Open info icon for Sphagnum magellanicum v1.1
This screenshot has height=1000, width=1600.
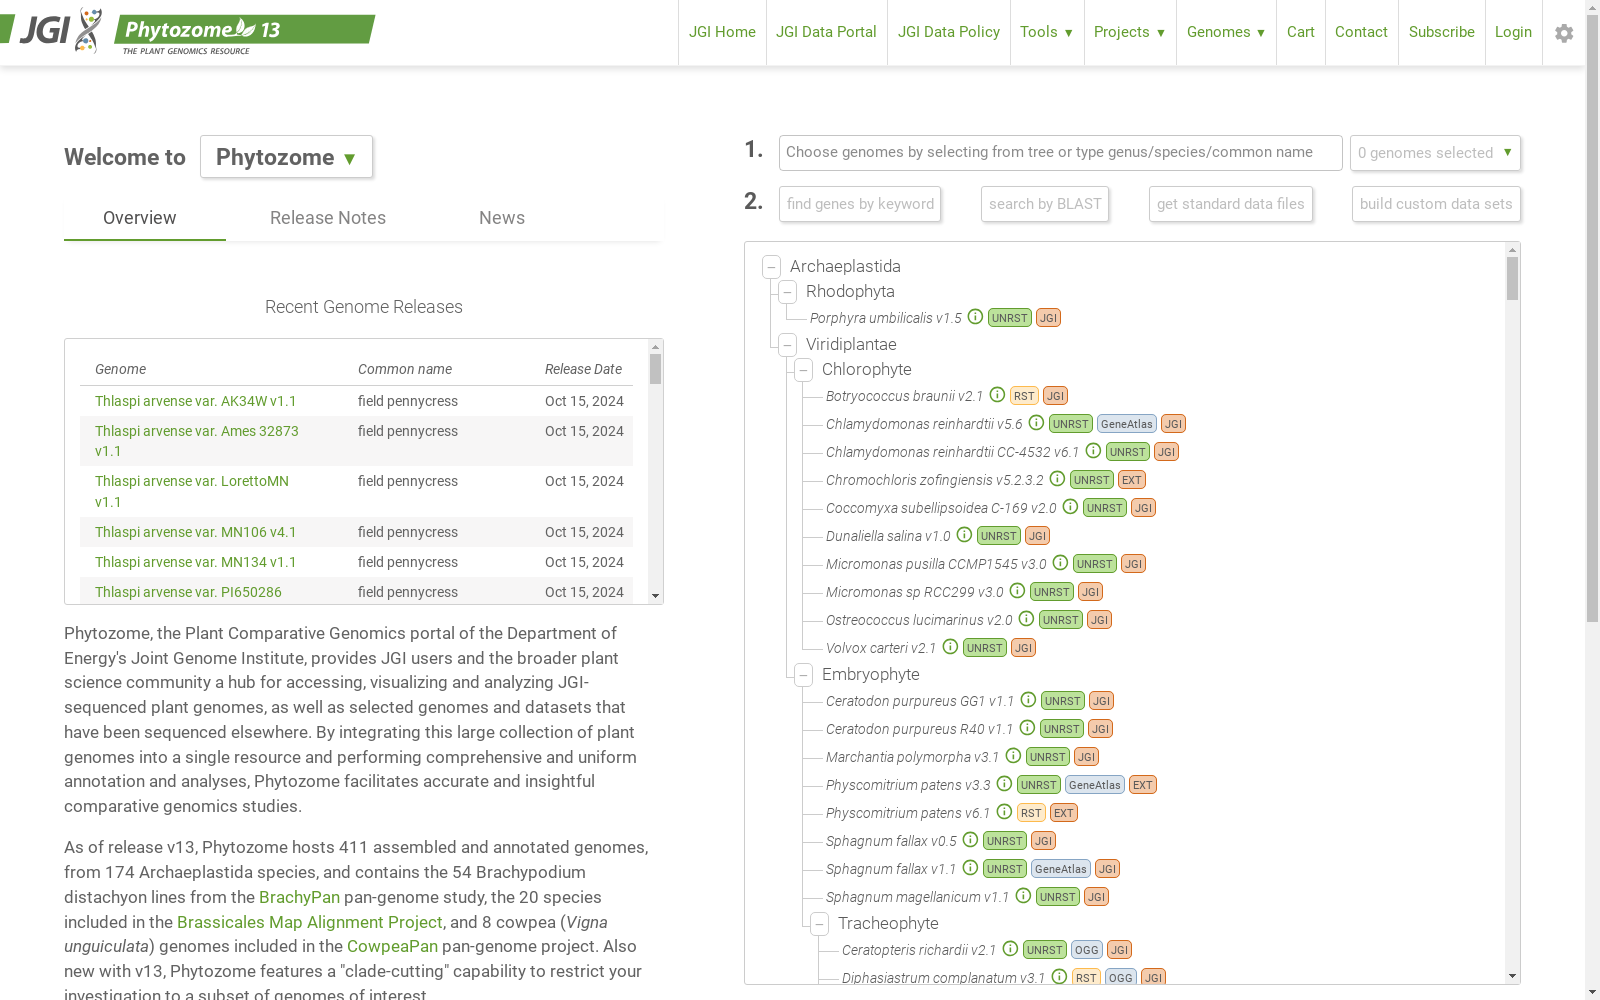point(1023,896)
